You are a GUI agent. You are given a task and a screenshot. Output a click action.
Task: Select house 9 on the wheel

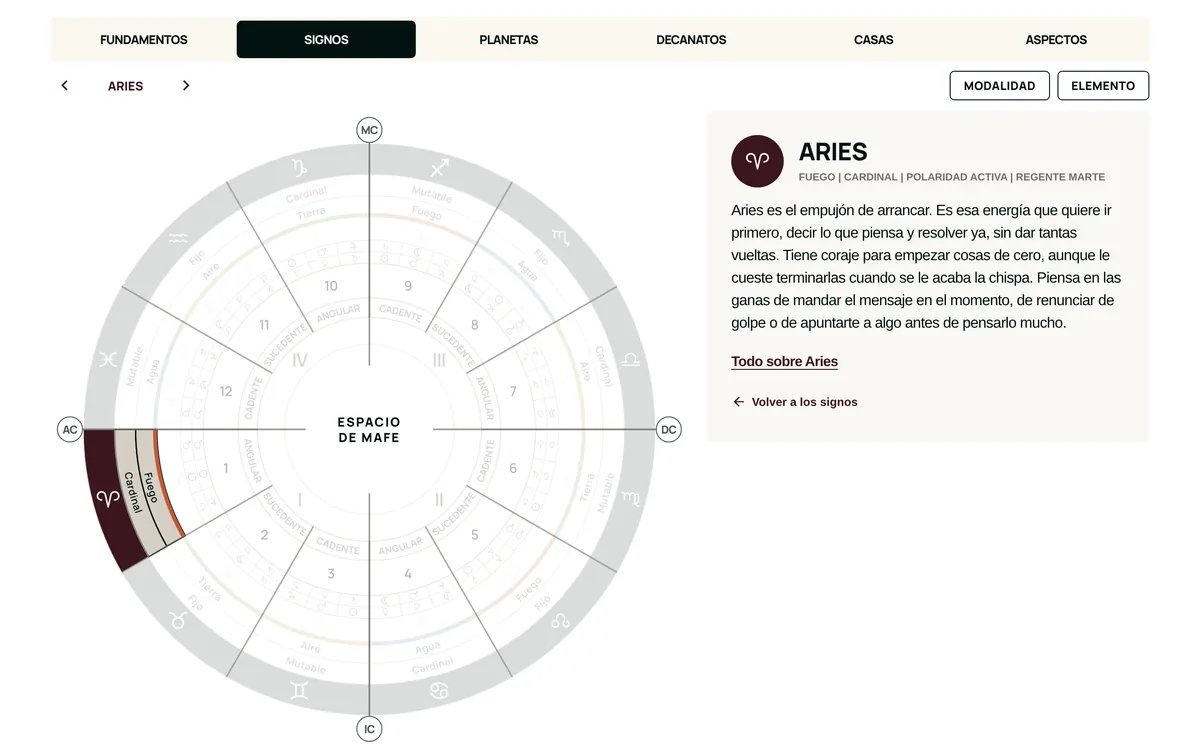tap(408, 286)
